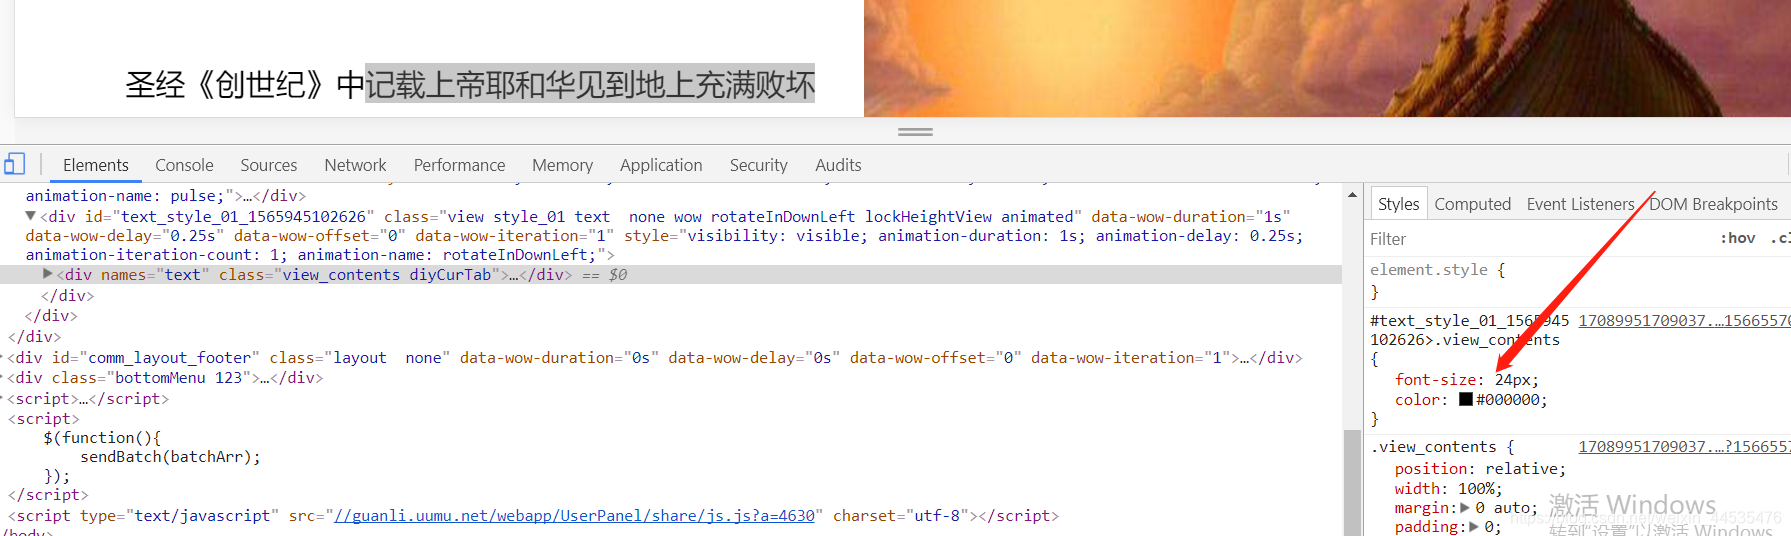Switch to the Console tab
Viewport: 1791px width, 536px height.
click(x=184, y=165)
